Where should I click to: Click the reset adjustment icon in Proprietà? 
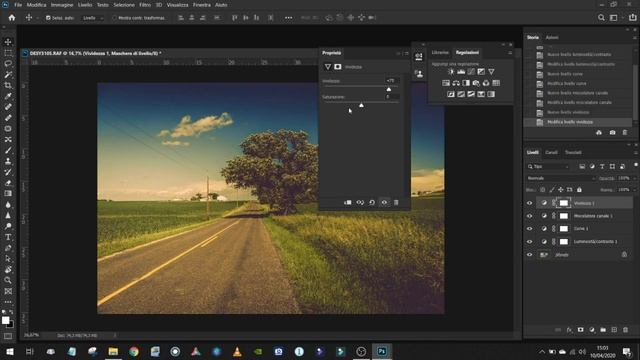(372, 202)
